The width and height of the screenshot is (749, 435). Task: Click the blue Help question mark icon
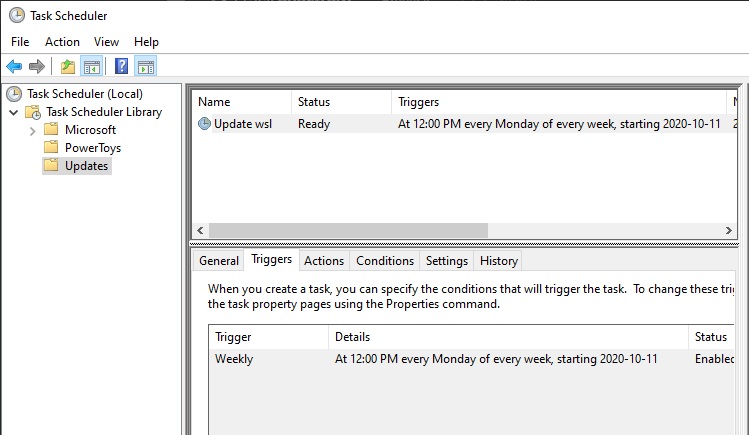click(x=121, y=67)
